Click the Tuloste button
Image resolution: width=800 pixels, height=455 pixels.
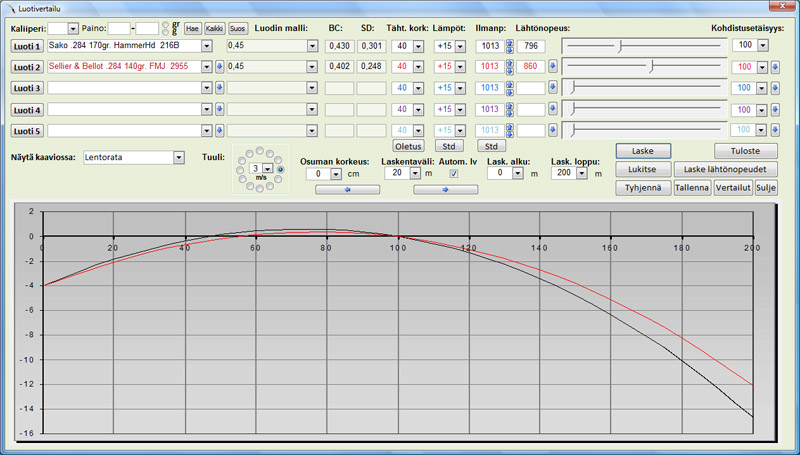click(x=745, y=151)
